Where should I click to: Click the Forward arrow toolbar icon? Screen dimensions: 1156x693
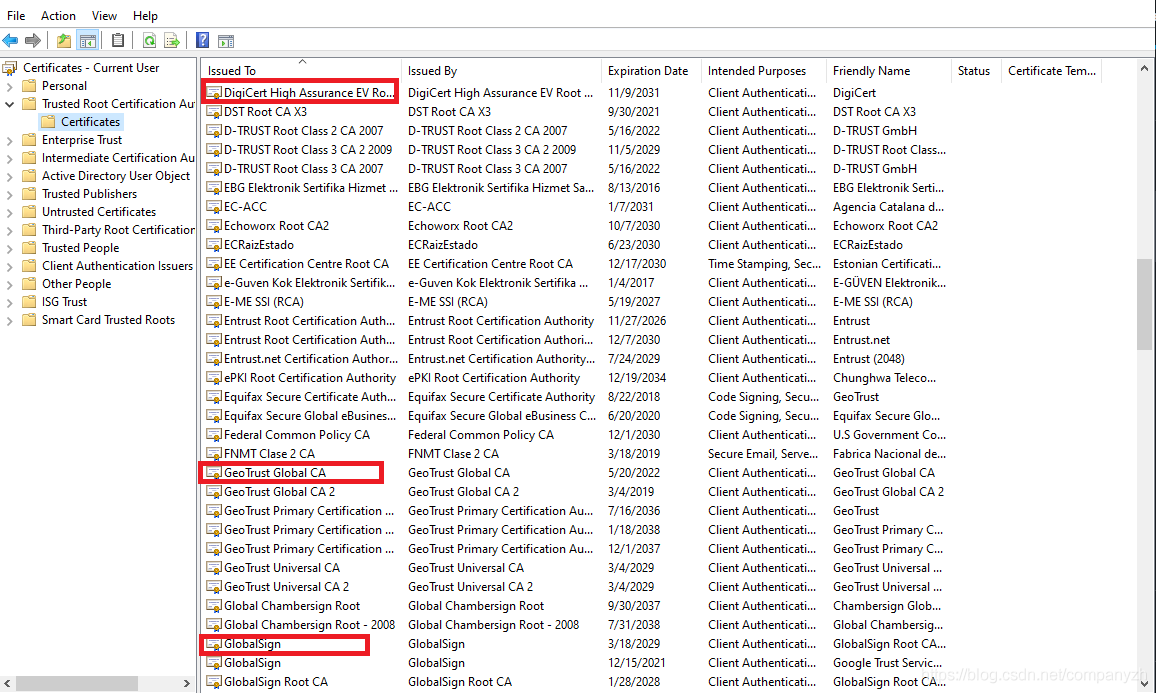[x=33, y=41]
